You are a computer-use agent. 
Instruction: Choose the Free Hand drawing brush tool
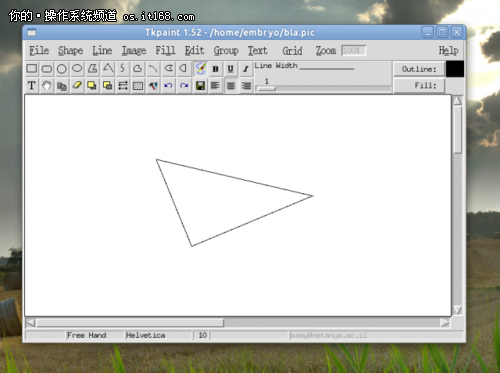tap(200, 69)
